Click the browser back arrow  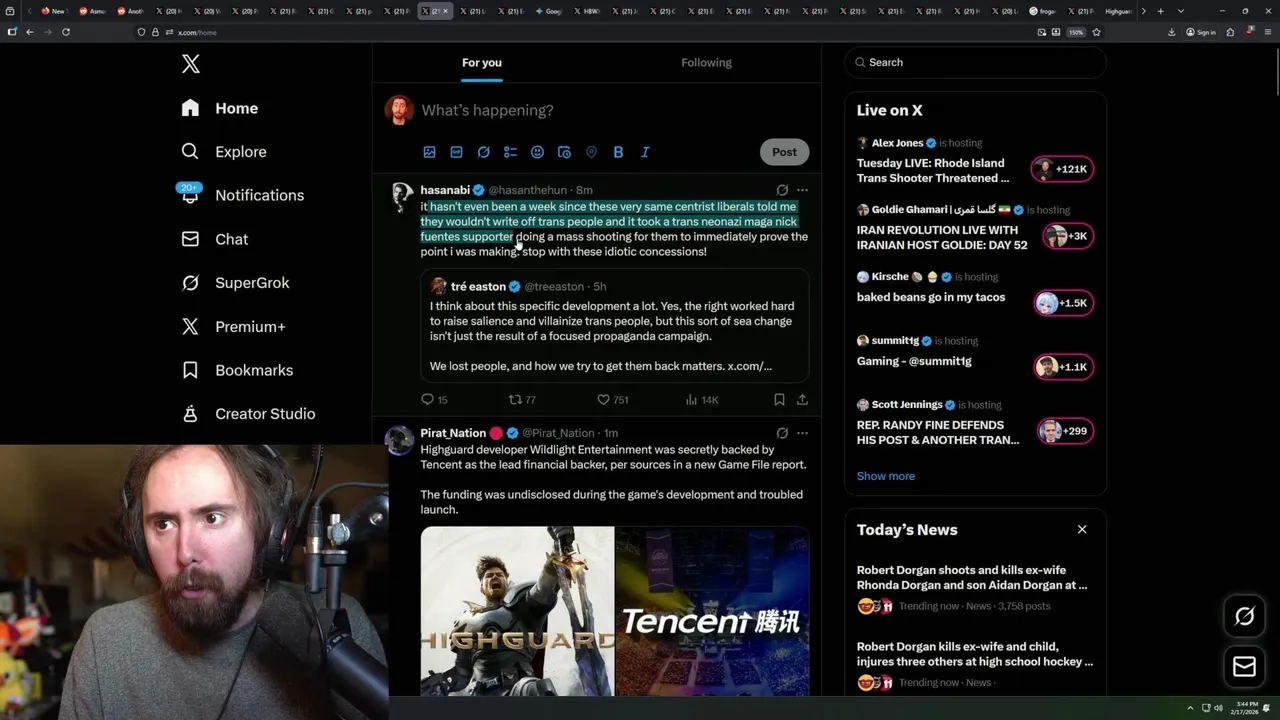tap(30, 32)
